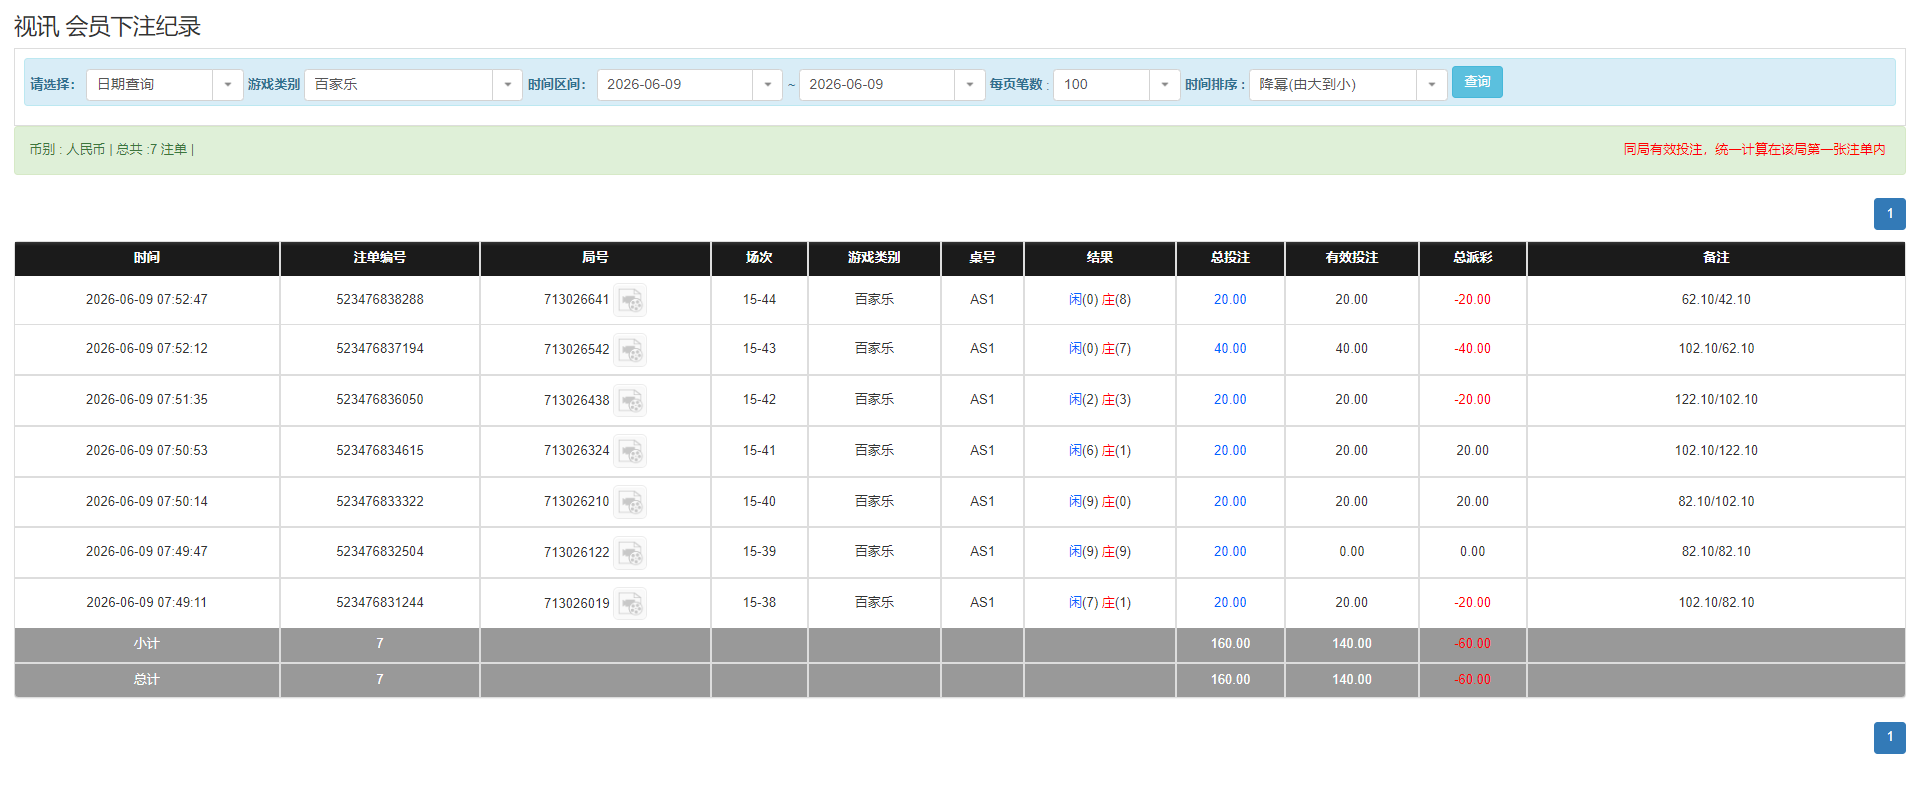Select the page title 视讯 会员下注纪录

tap(107, 26)
